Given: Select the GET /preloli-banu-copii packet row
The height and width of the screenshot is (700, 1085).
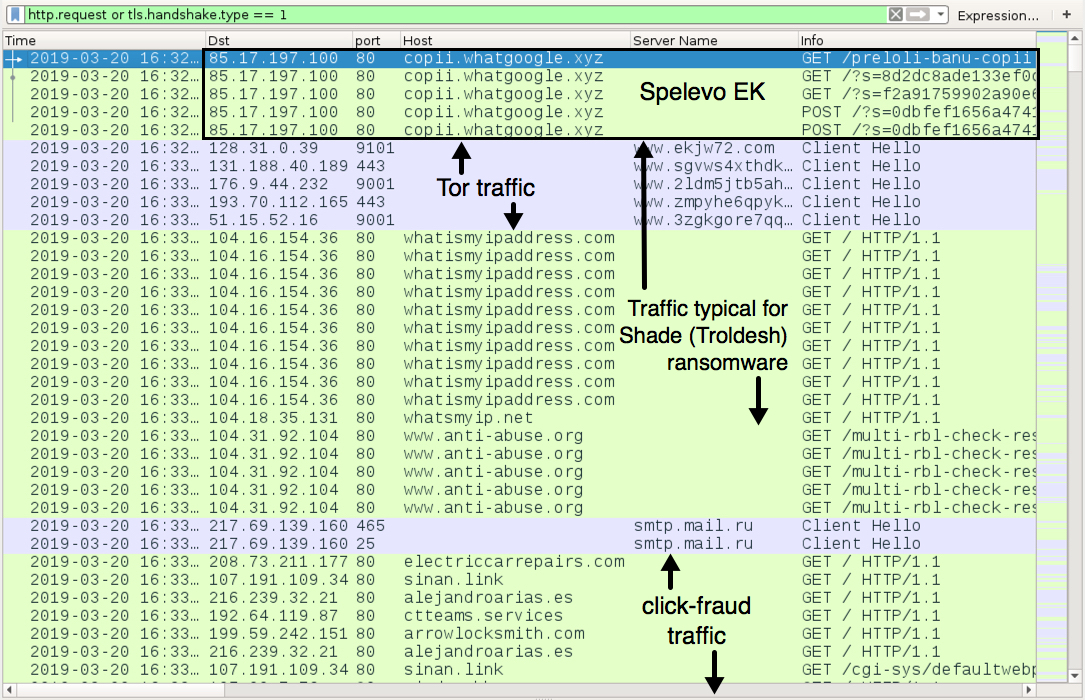Looking at the screenshot, I should [520, 58].
